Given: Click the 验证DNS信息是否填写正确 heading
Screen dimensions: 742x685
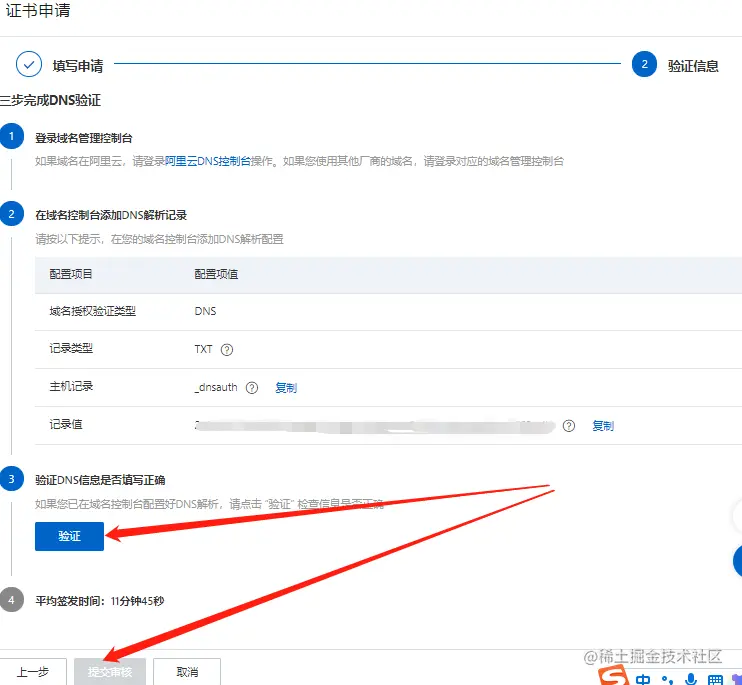Looking at the screenshot, I should 100,480.
